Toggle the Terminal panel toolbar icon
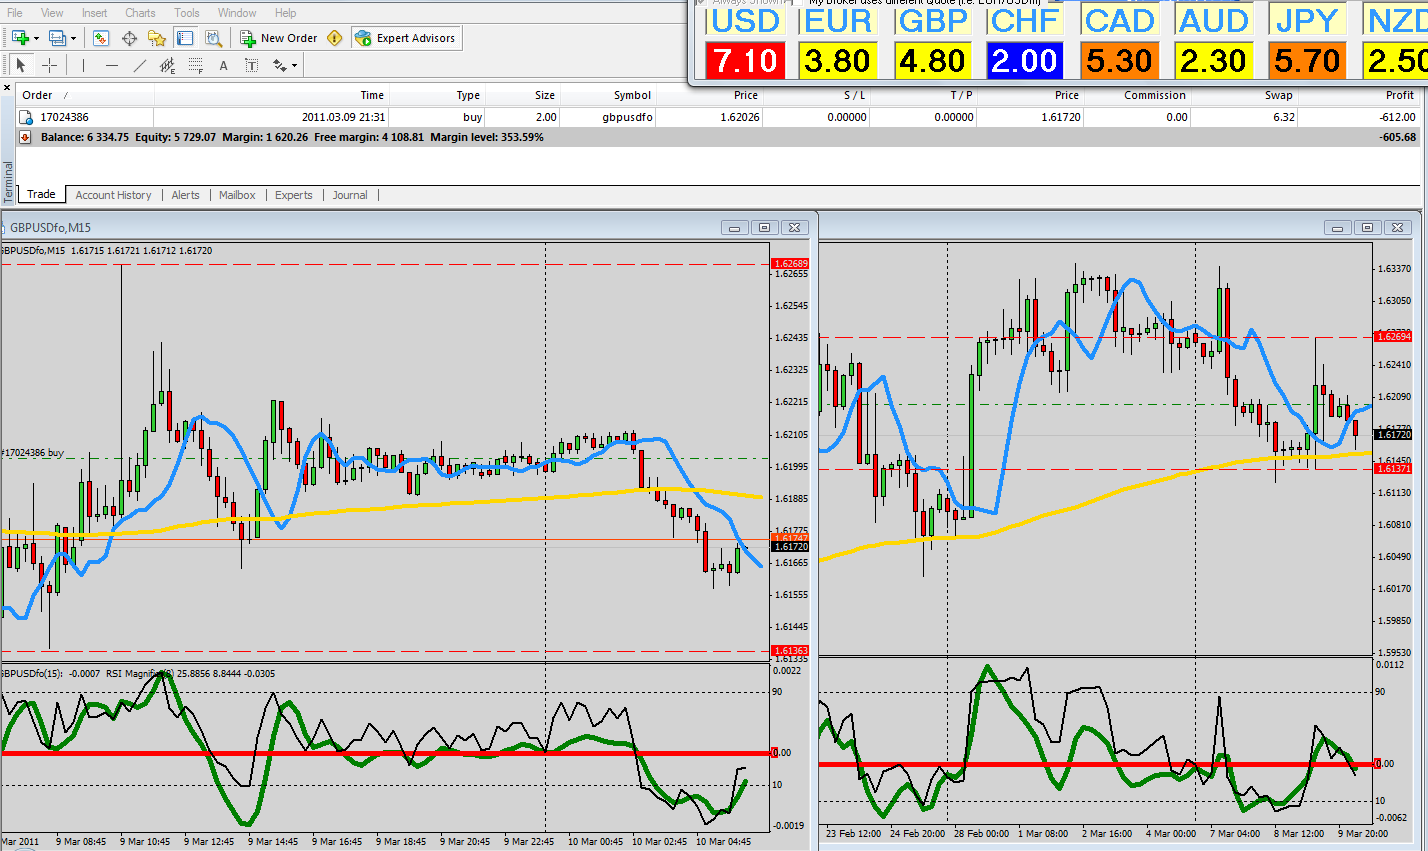 [x=185, y=38]
